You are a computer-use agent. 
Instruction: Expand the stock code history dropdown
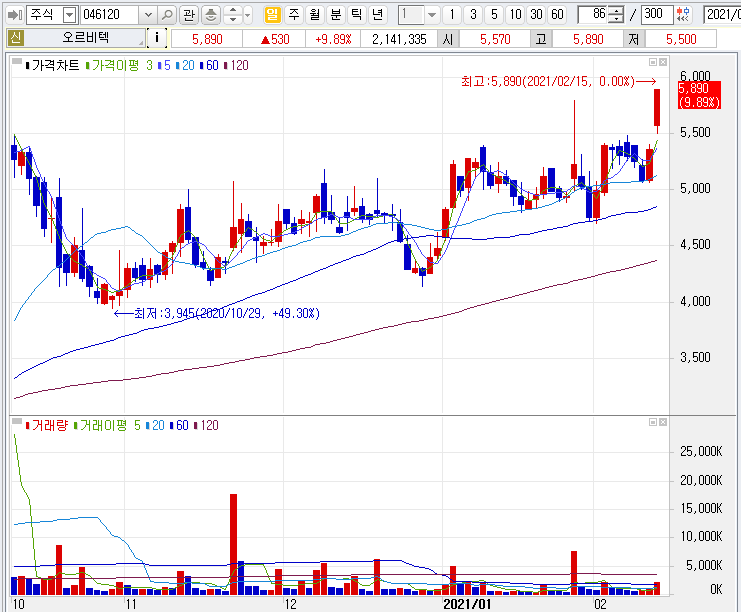(148, 15)
